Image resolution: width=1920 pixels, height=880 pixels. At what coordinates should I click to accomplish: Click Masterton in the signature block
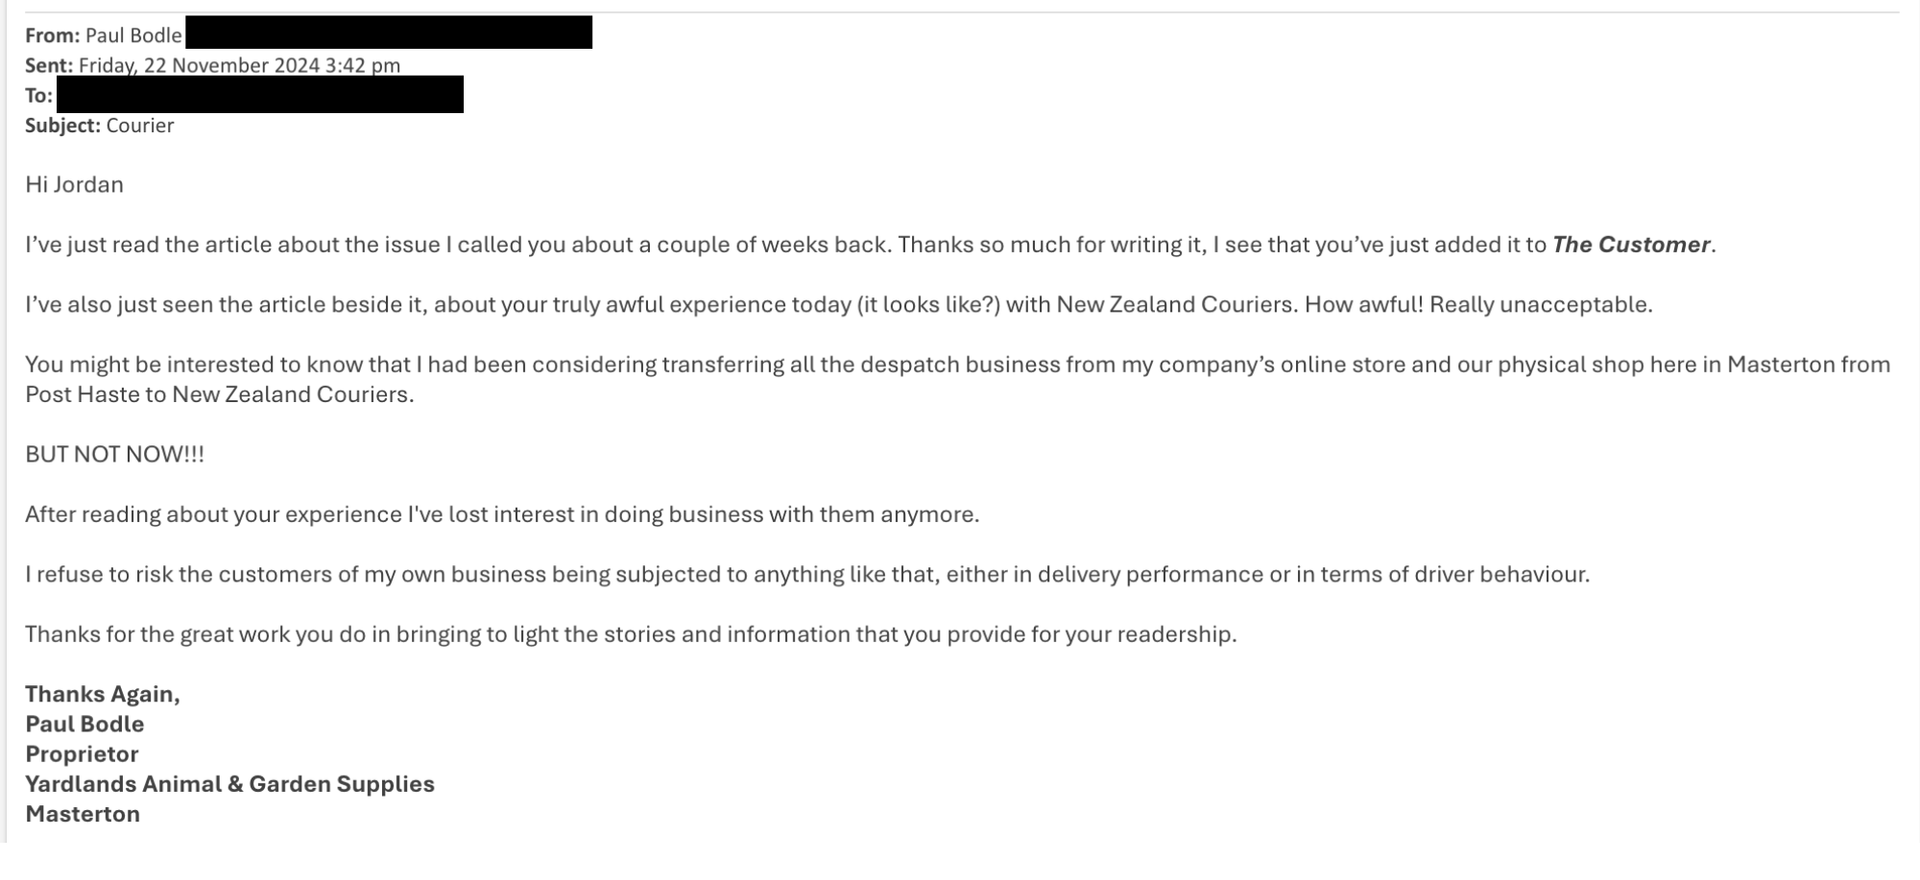click(83, 814)
